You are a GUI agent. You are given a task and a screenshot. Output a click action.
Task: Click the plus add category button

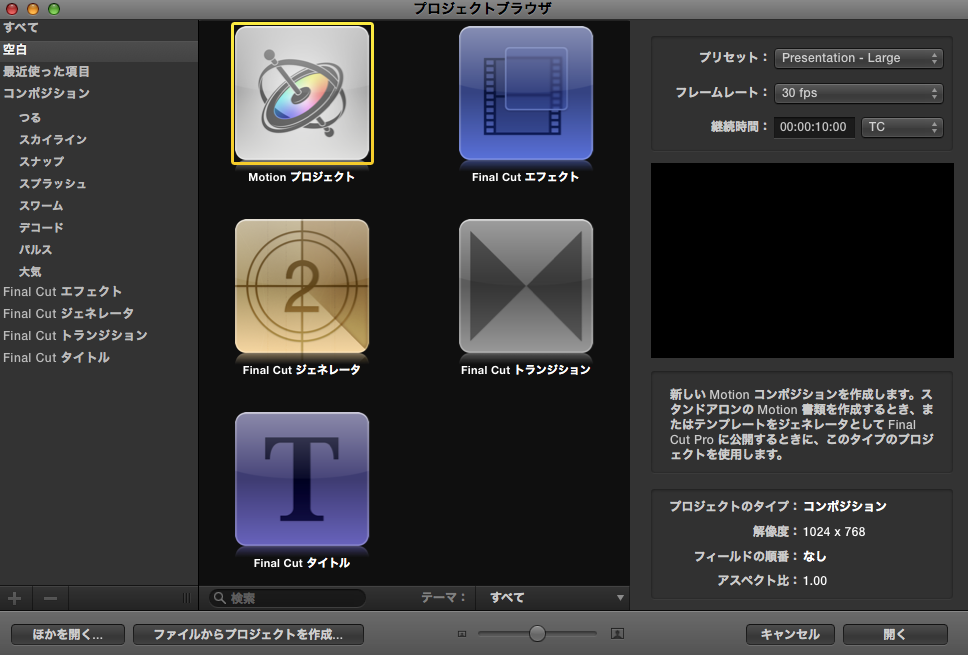[15, 598]
